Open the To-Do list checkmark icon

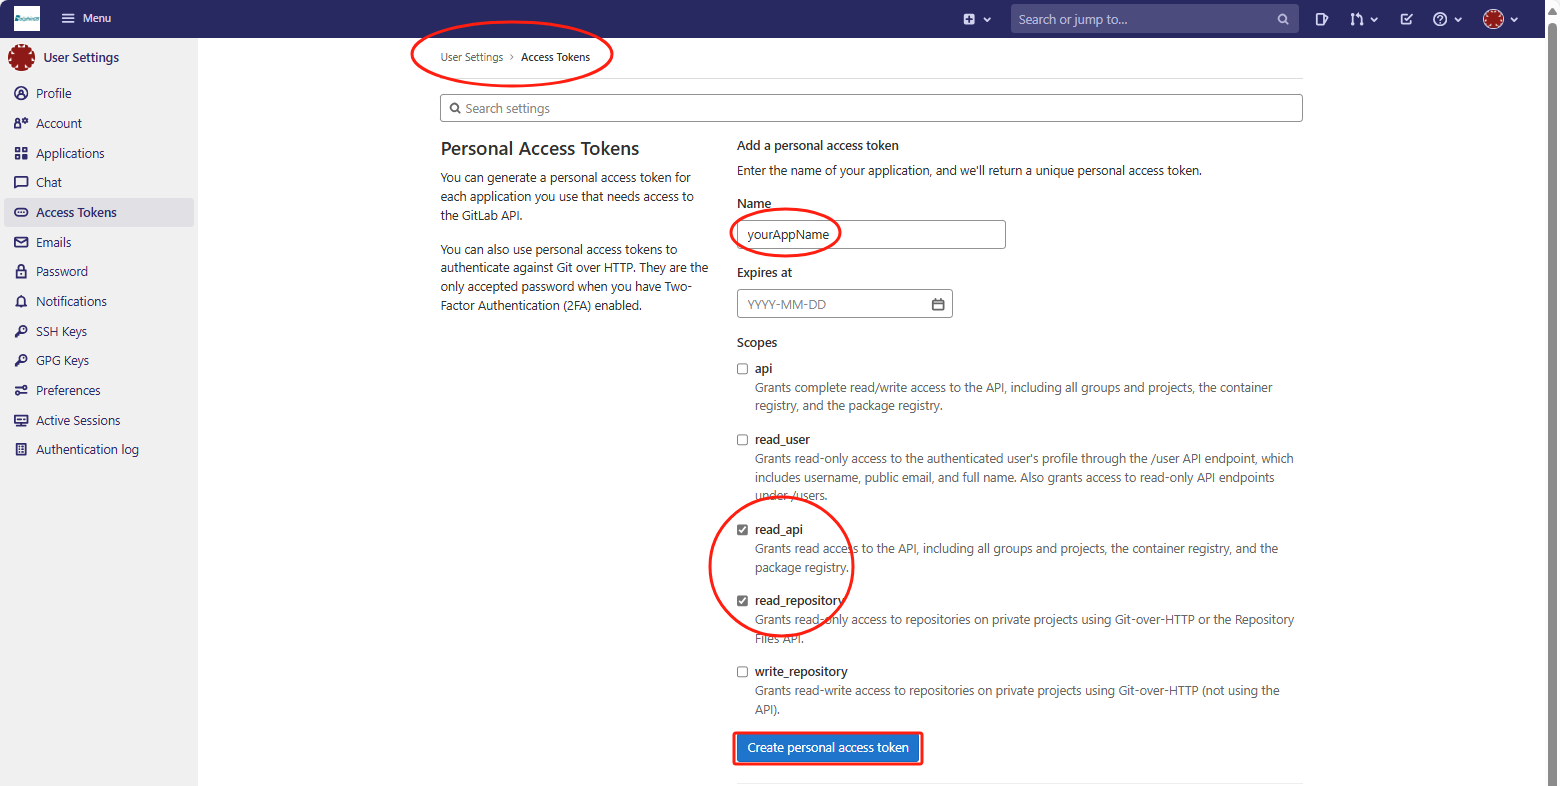click(1406, 19)
